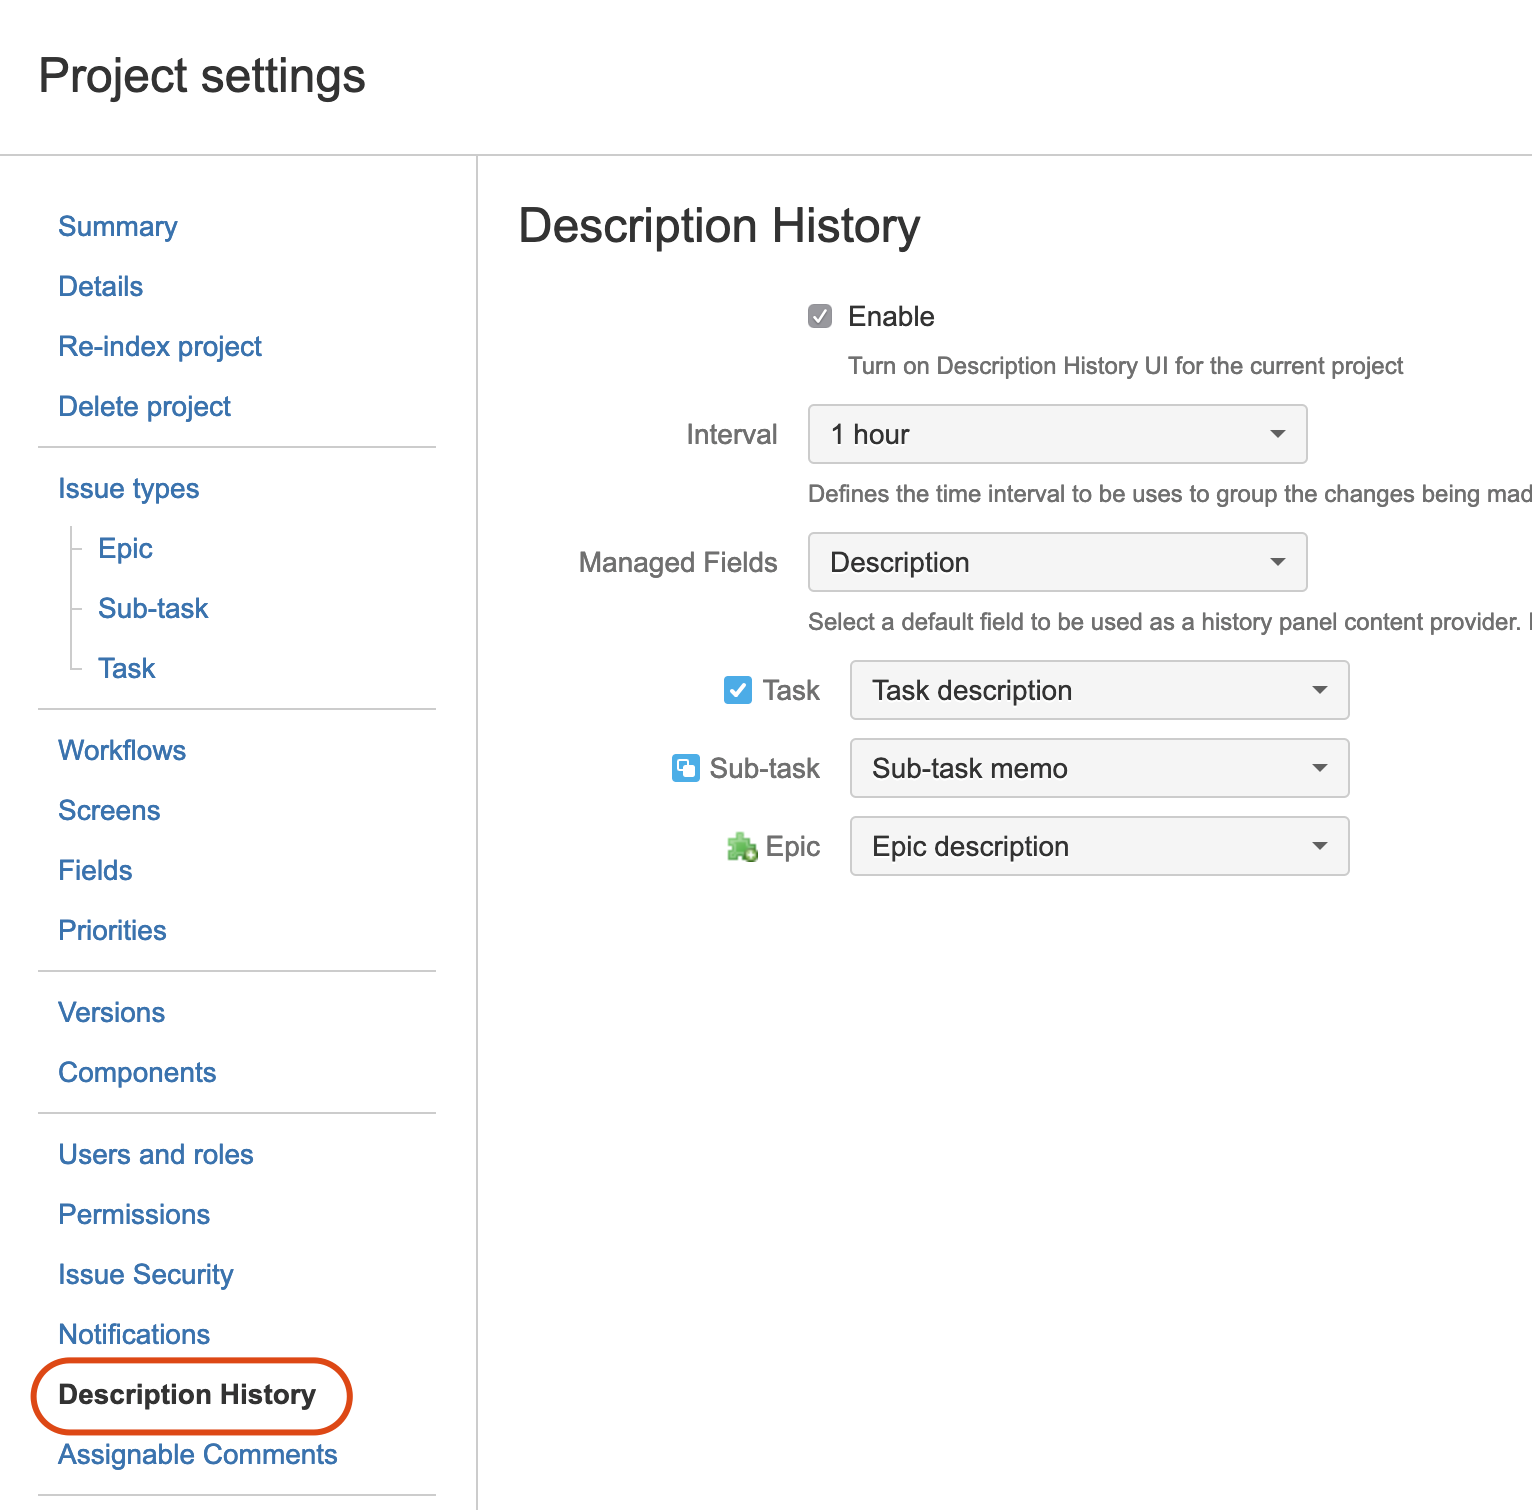1532x1510 pixels.
Task: Open the Summary settings page
Action: [x=117, y=227]
